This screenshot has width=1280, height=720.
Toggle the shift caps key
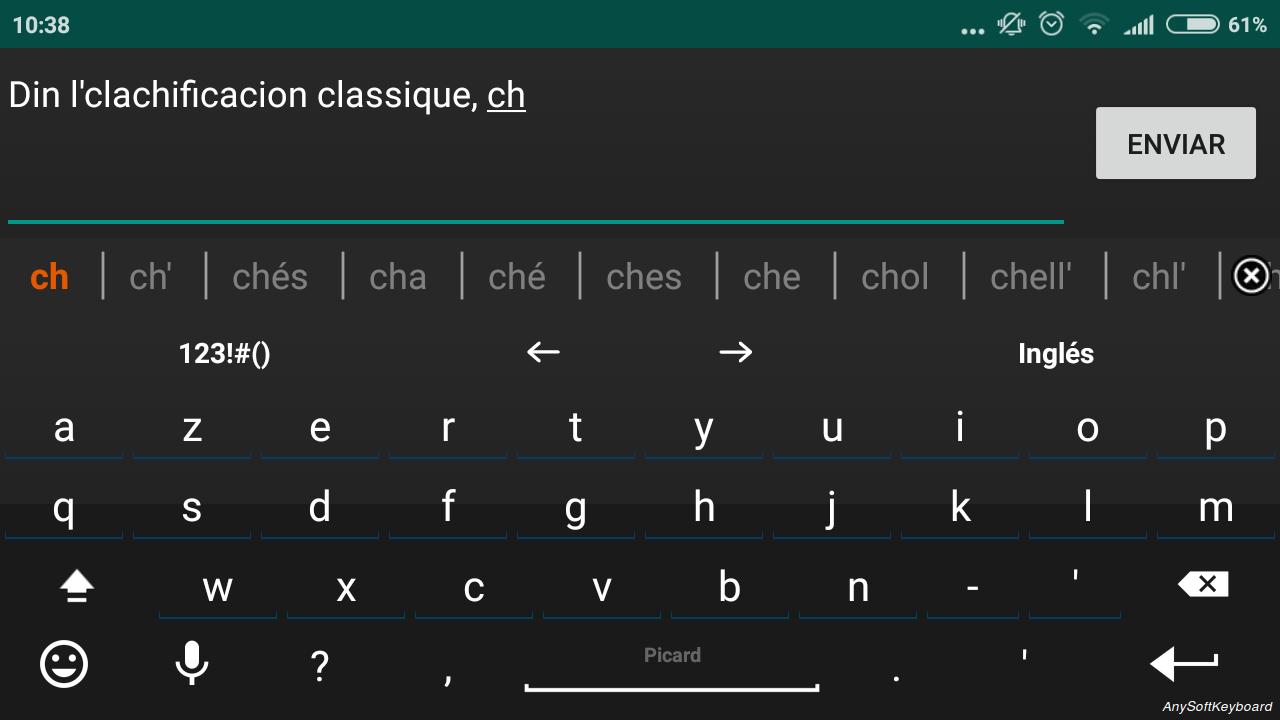point(77,587)
